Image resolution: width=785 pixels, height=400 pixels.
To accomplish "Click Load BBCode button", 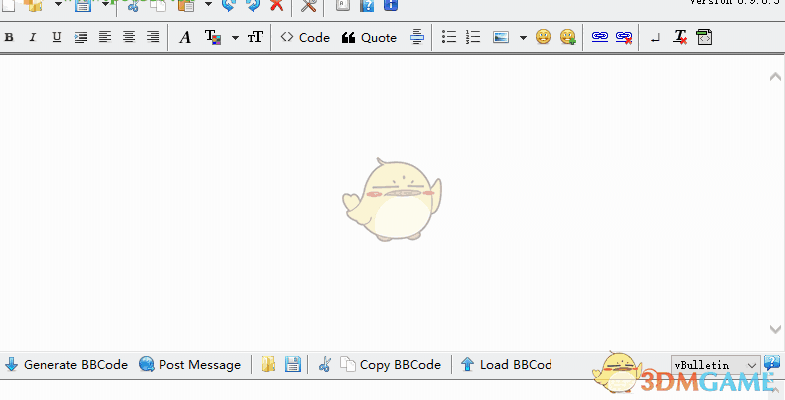I will tap(506, 365).
